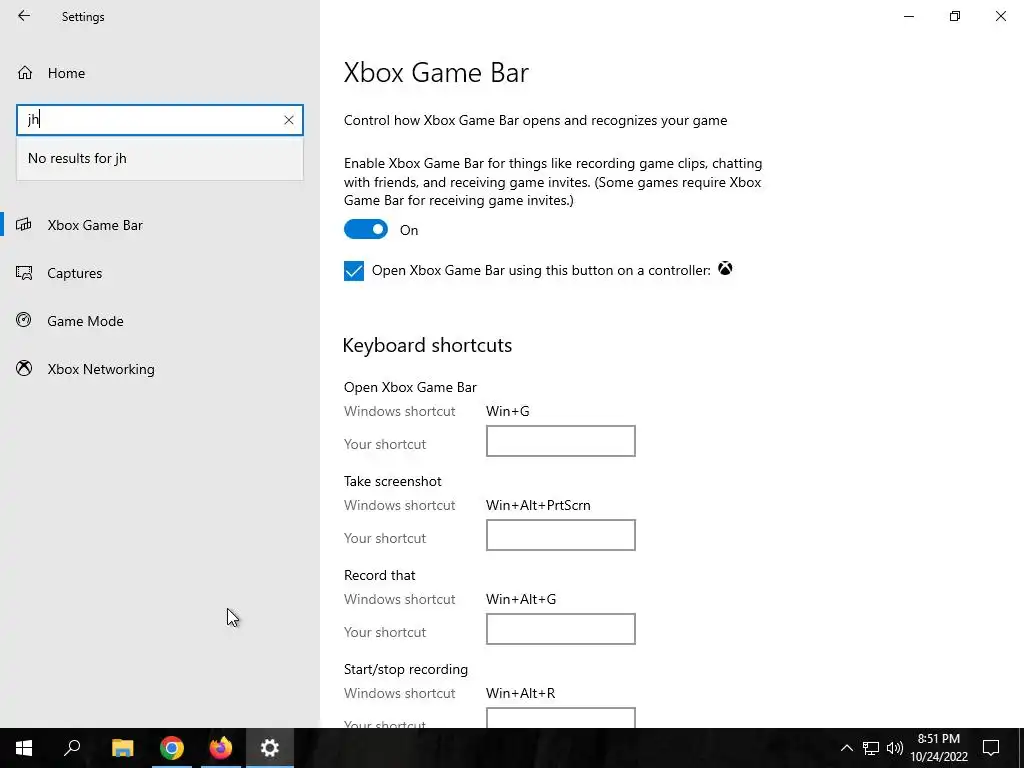Click the Win+Alt+PrtScrn shortcut text
Image resolution: width=1024 pixels, height=768 pixels.
538,505
